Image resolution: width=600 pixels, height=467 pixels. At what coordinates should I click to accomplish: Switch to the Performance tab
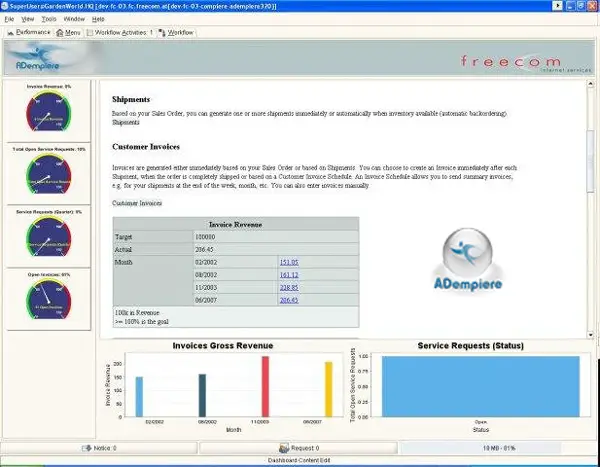[29, 33]
